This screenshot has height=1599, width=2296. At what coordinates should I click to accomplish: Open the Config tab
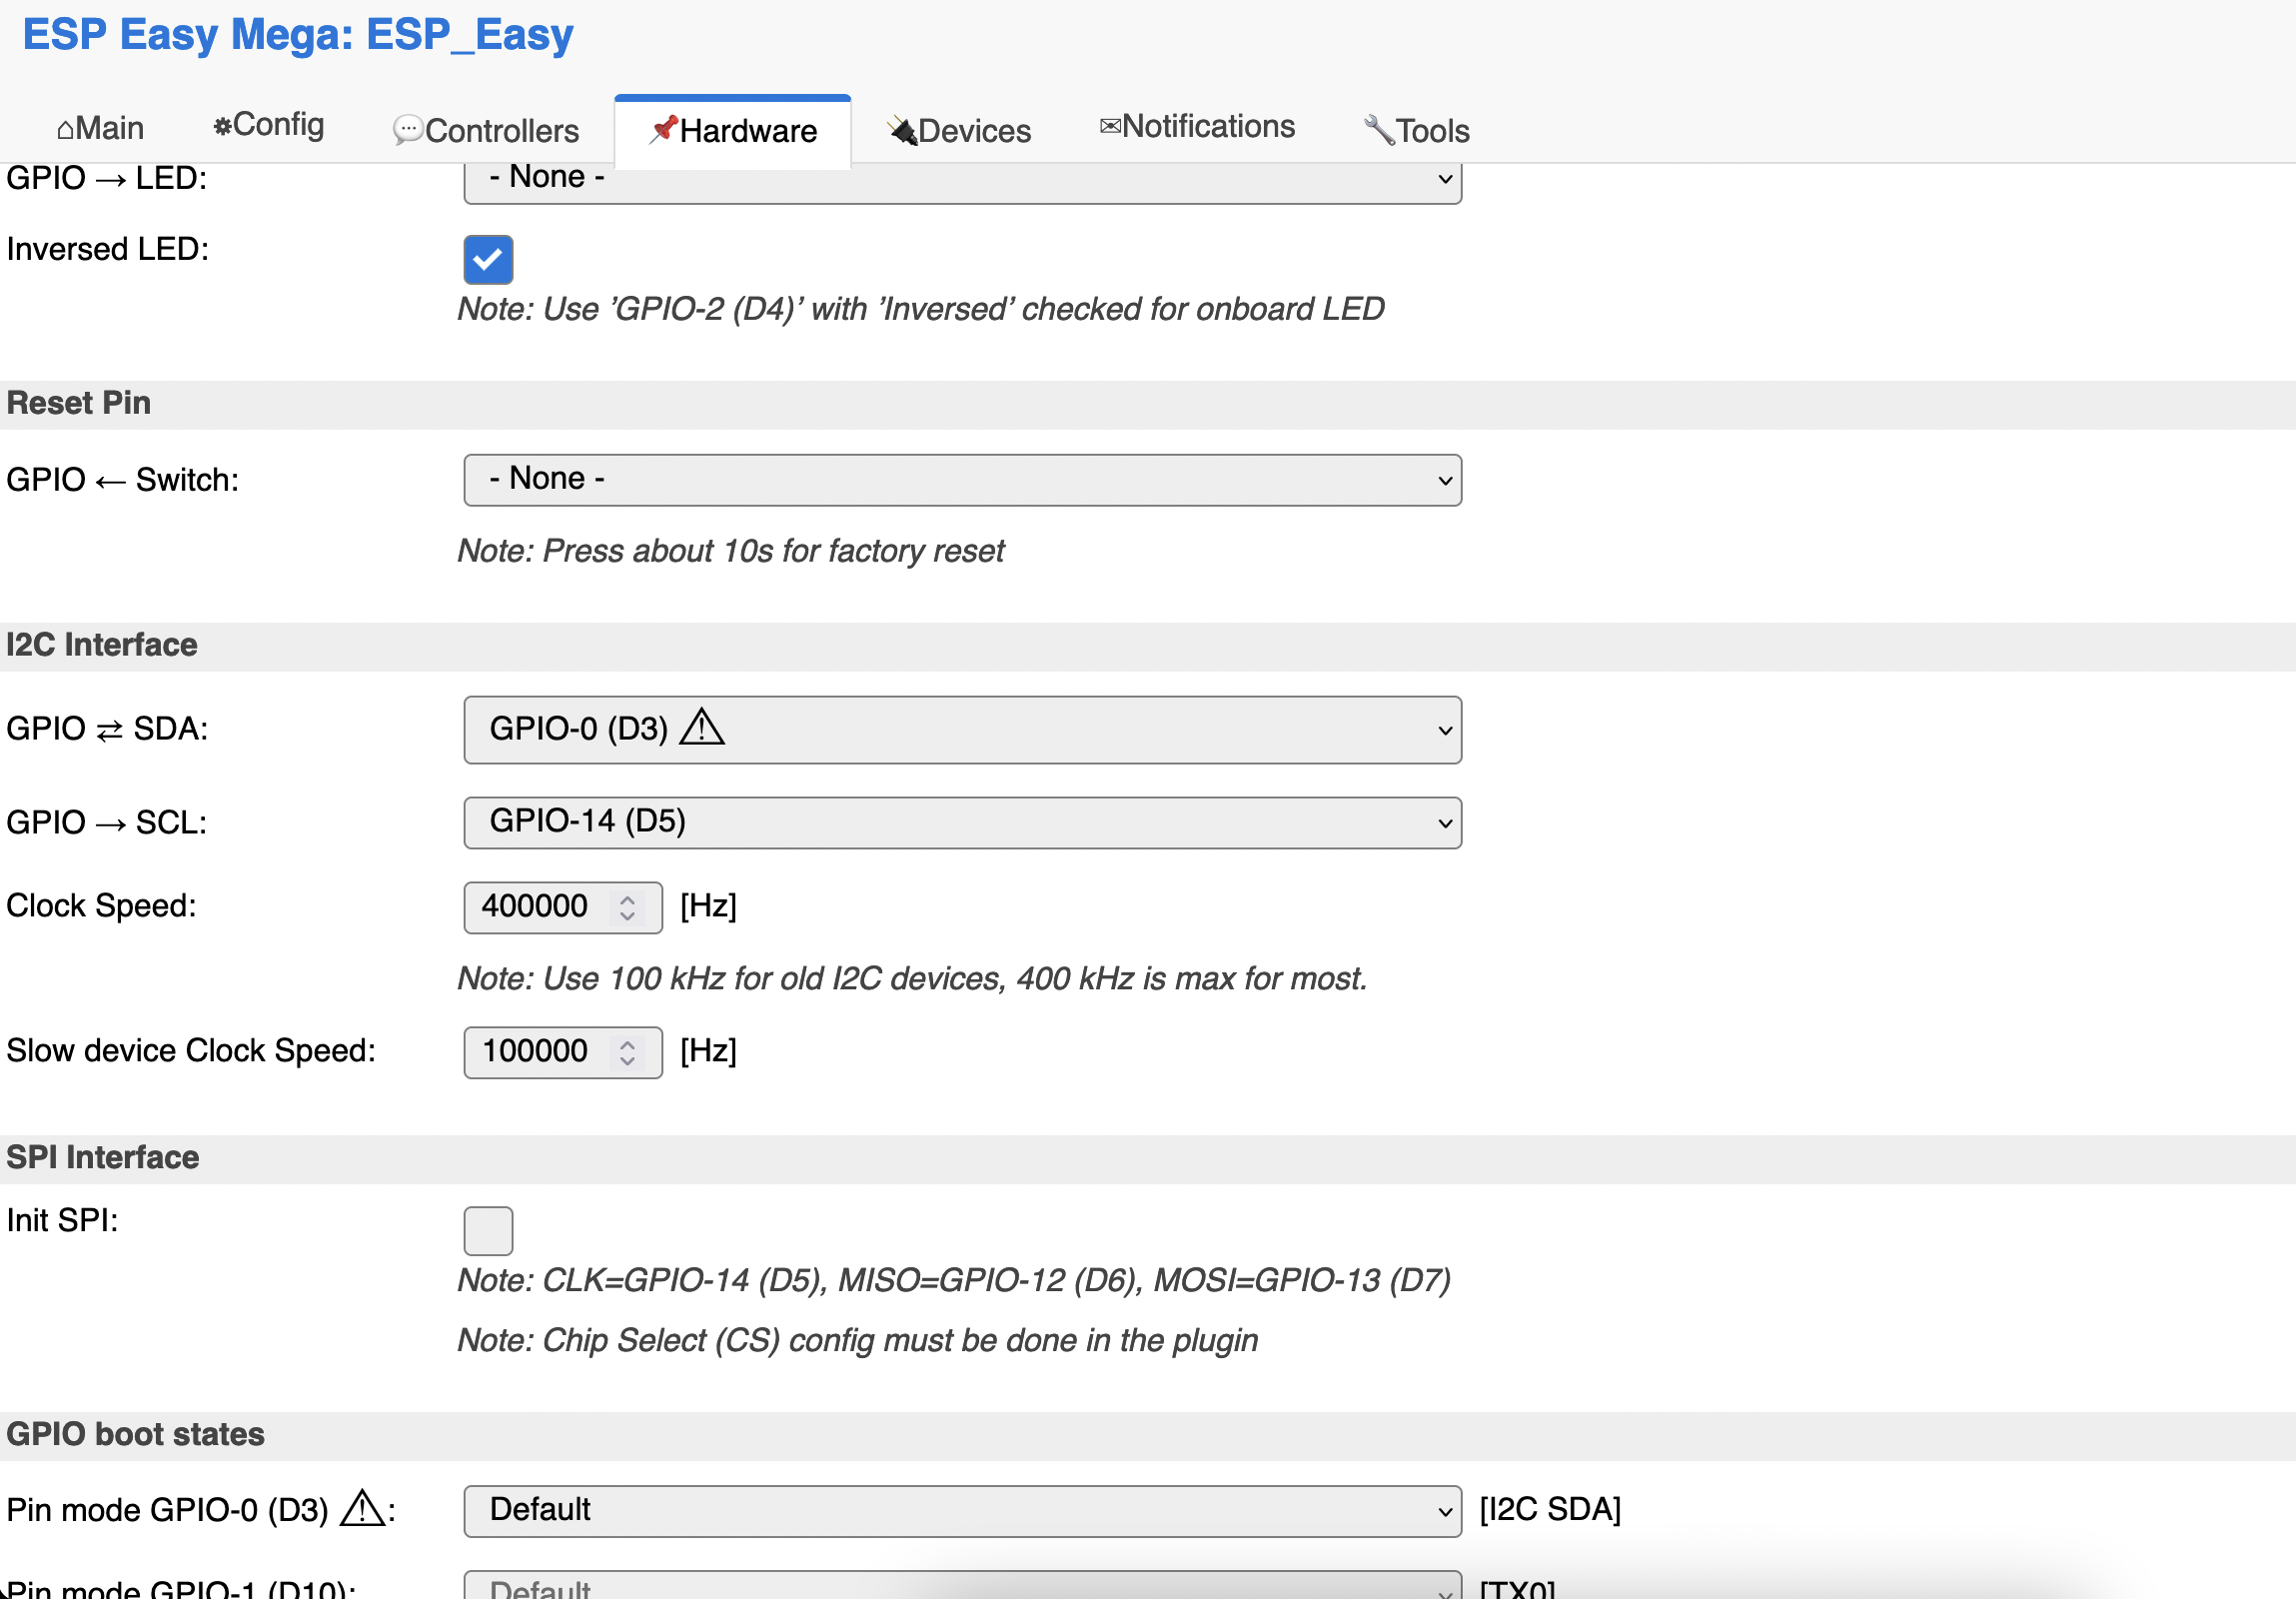coord(268,126)
